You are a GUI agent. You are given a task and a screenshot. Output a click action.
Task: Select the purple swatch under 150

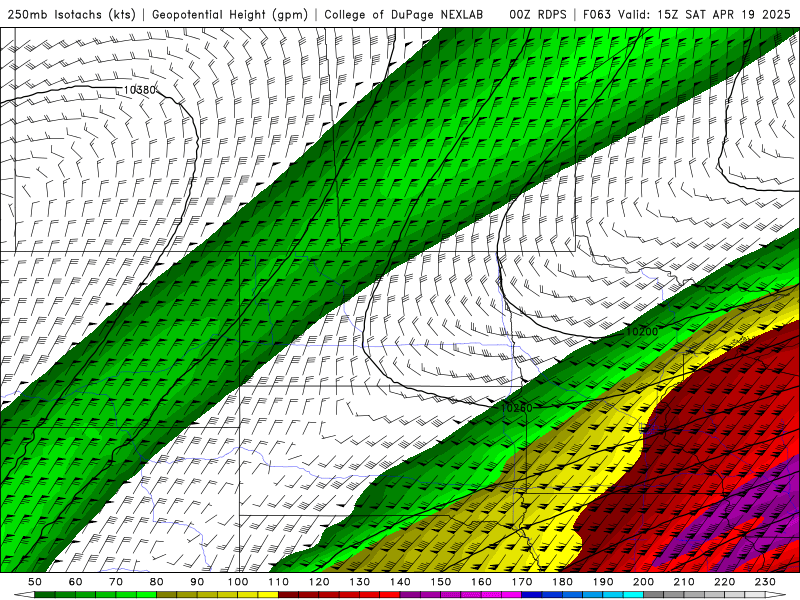pyautogui.click(x=451, y=595)
